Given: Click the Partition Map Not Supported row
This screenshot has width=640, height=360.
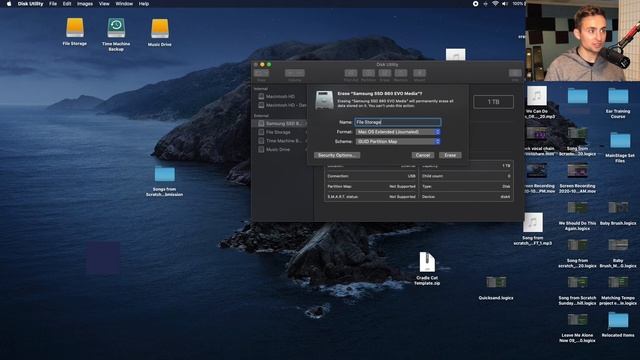Looking at the screenshot, I should [x=371, y=187].
